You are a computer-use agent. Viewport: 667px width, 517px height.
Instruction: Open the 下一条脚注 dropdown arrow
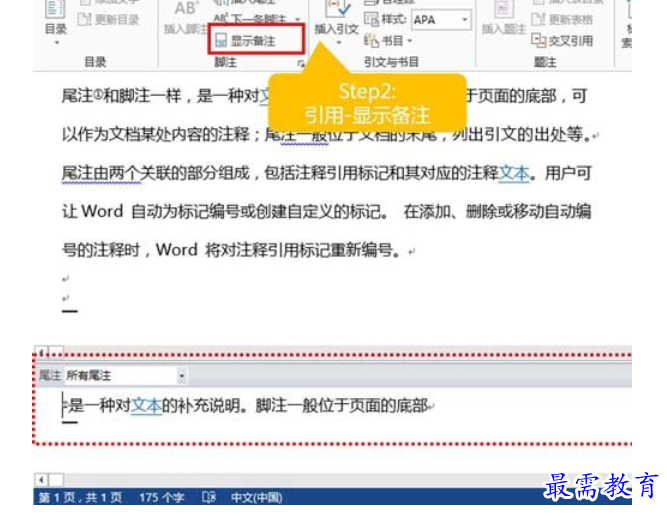pyautogui.click(x=297, y=19)
